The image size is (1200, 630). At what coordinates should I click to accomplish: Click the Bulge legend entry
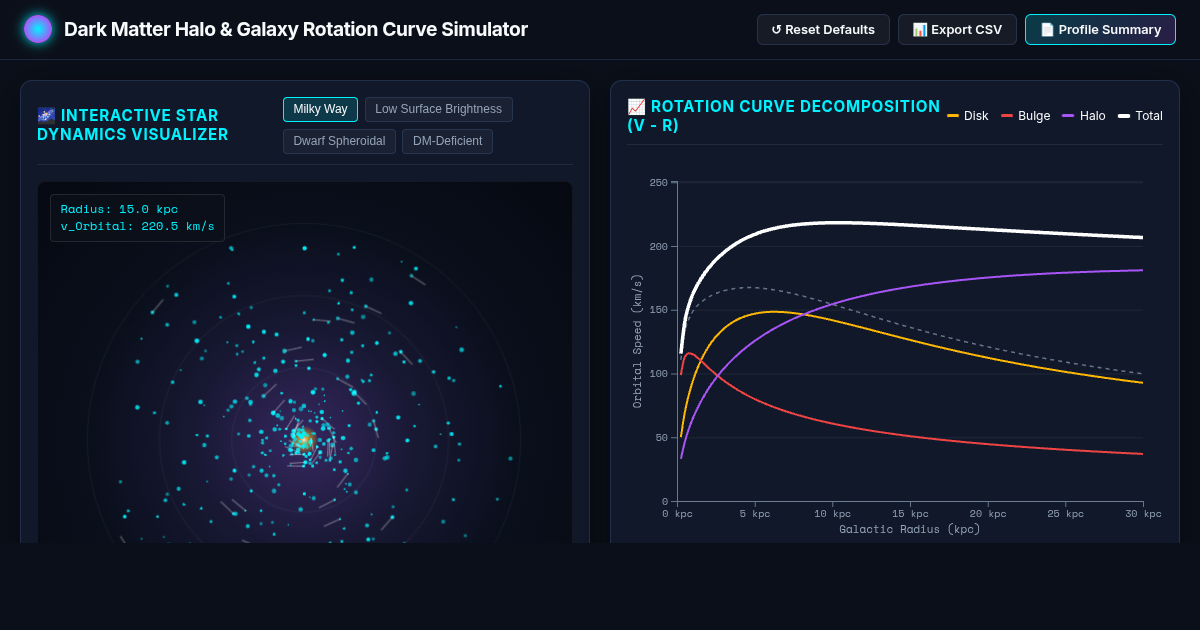coord(1025,116)
